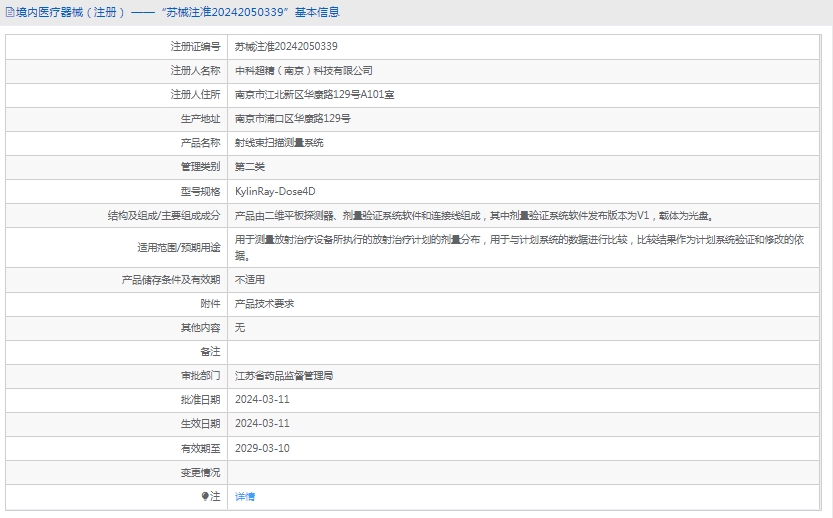Open the 详情 link in the last row
Screen dimensions: 833x518
pos(245,497)
